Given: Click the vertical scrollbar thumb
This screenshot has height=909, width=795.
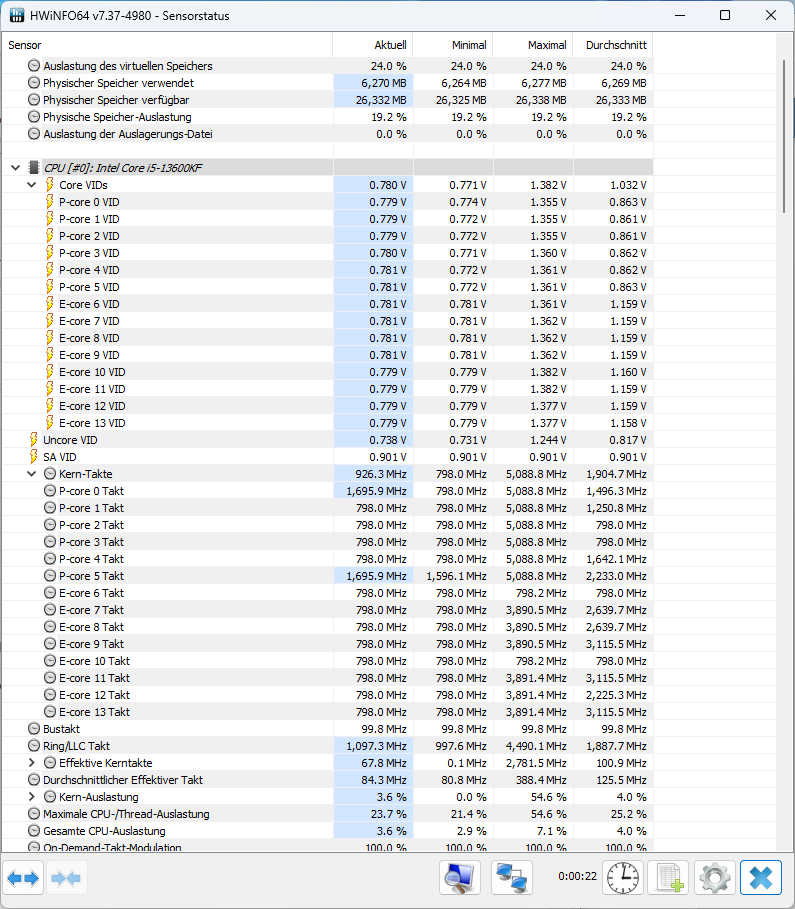Looking at the screenshot, I should 785,136.
